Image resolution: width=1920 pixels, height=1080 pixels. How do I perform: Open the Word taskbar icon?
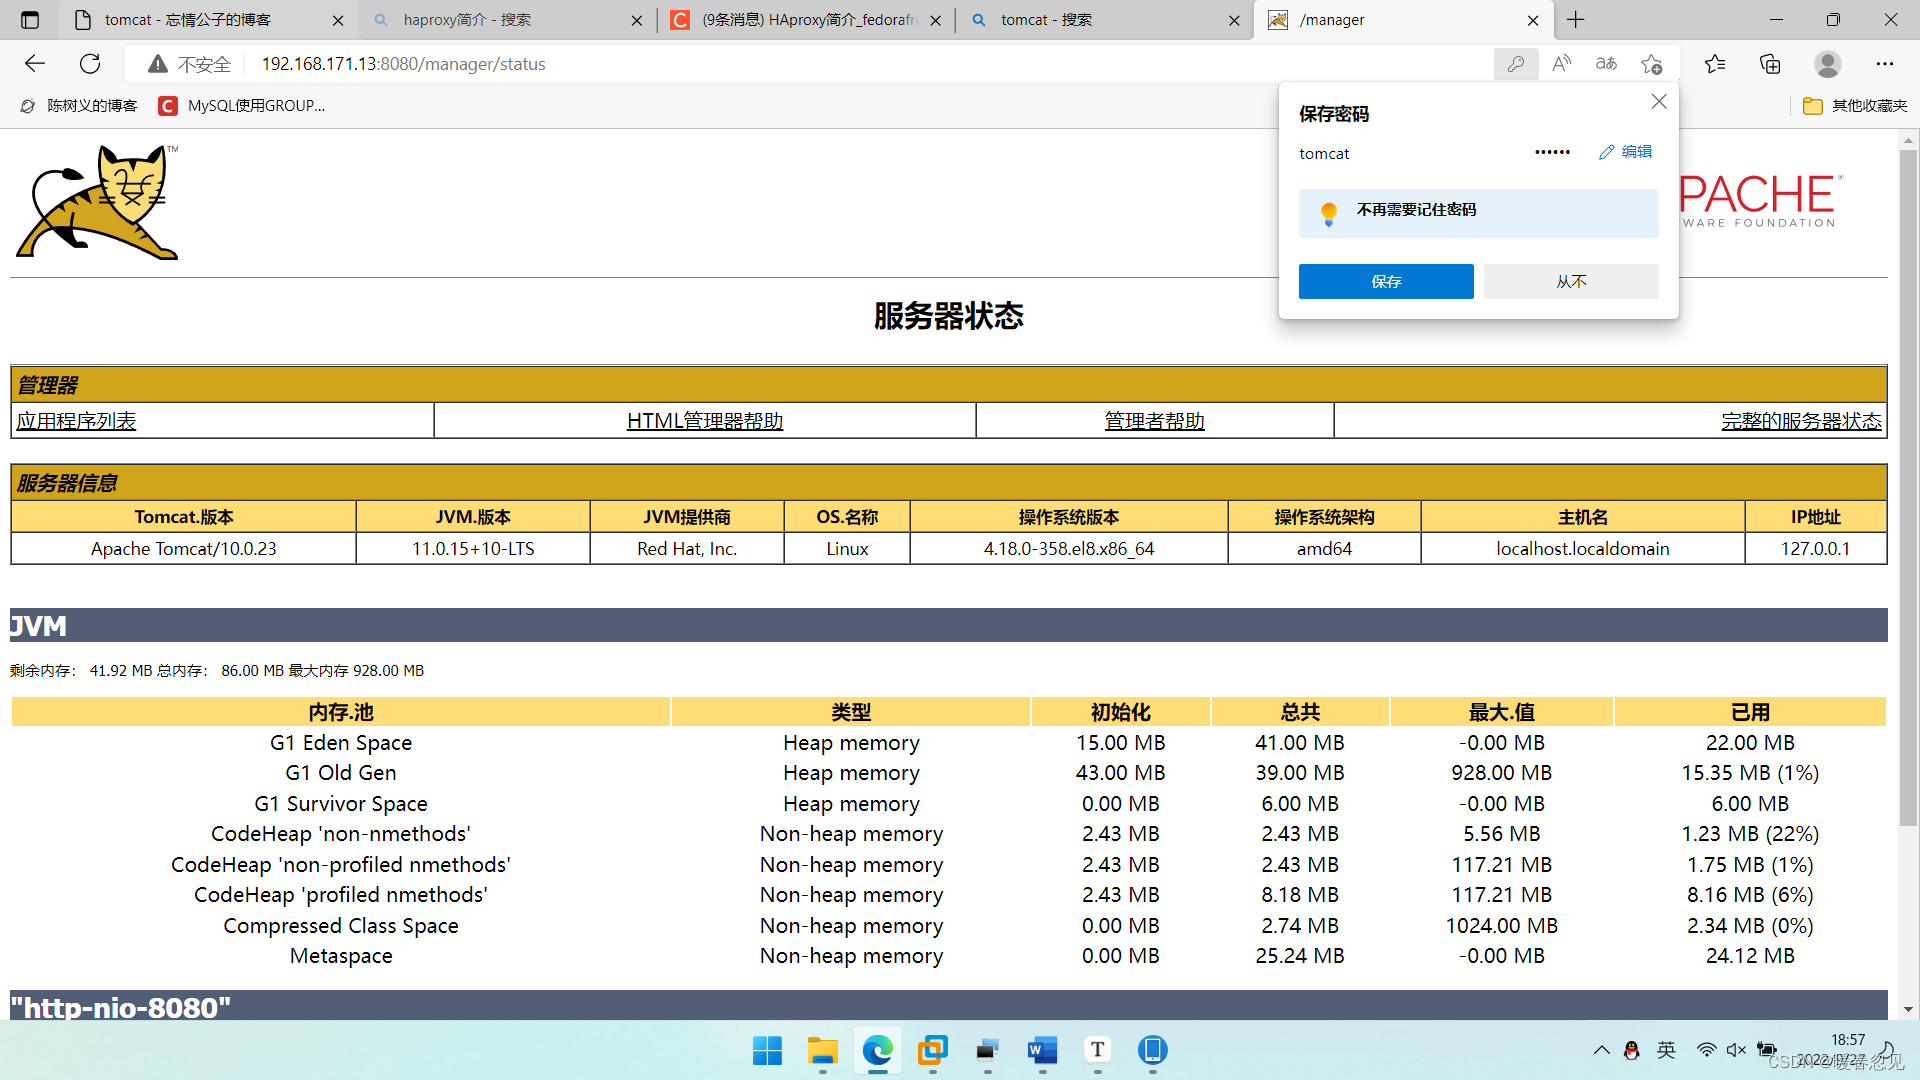(1042, 1050)
